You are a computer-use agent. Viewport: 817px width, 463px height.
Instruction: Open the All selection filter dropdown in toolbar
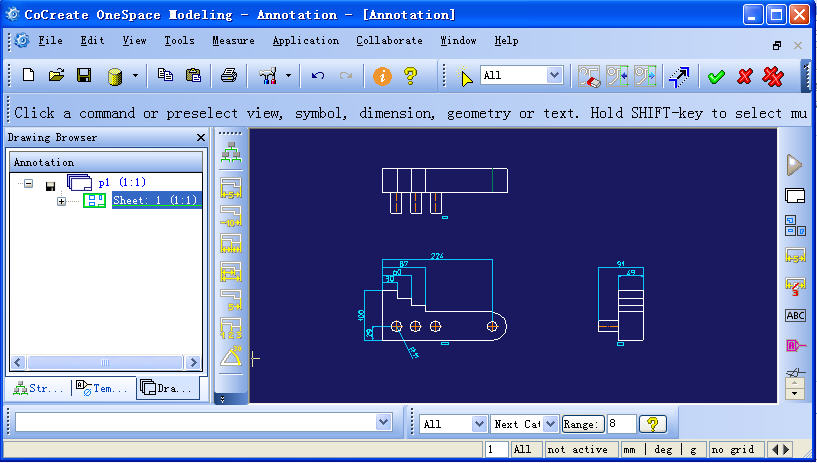click(x=554, y=76)
